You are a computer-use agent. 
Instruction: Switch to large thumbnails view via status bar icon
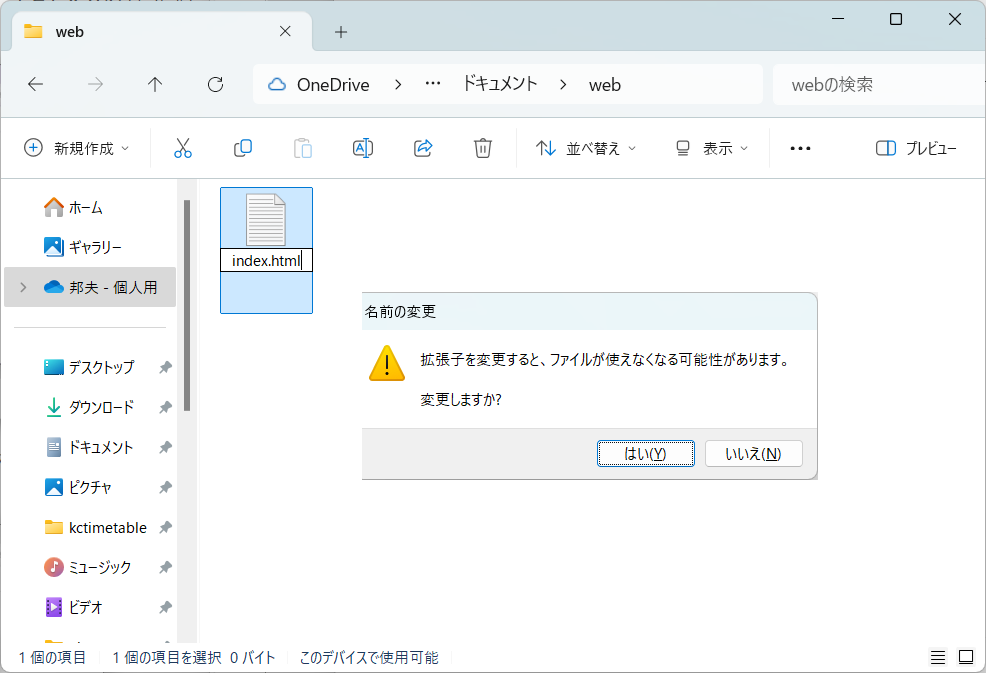pos(966,657)
